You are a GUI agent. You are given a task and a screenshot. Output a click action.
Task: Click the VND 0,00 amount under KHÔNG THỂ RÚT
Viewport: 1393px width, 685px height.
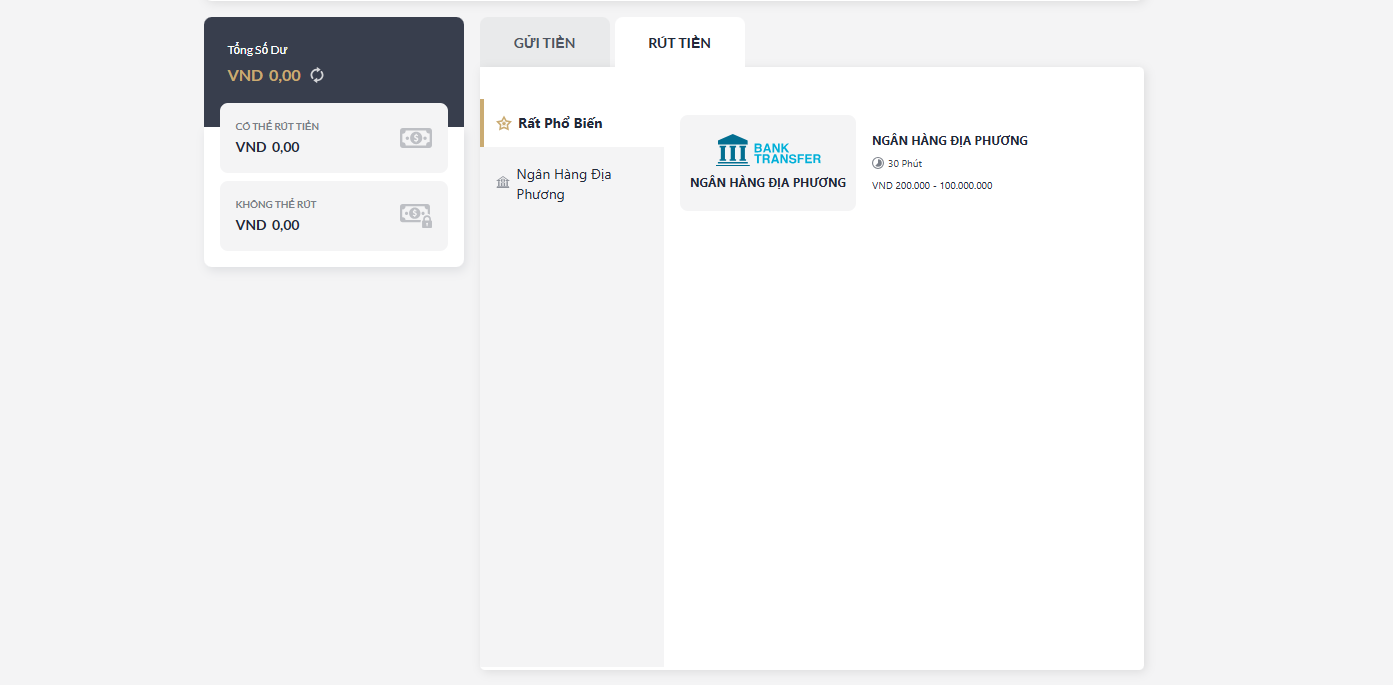click(x=267, y=225)
